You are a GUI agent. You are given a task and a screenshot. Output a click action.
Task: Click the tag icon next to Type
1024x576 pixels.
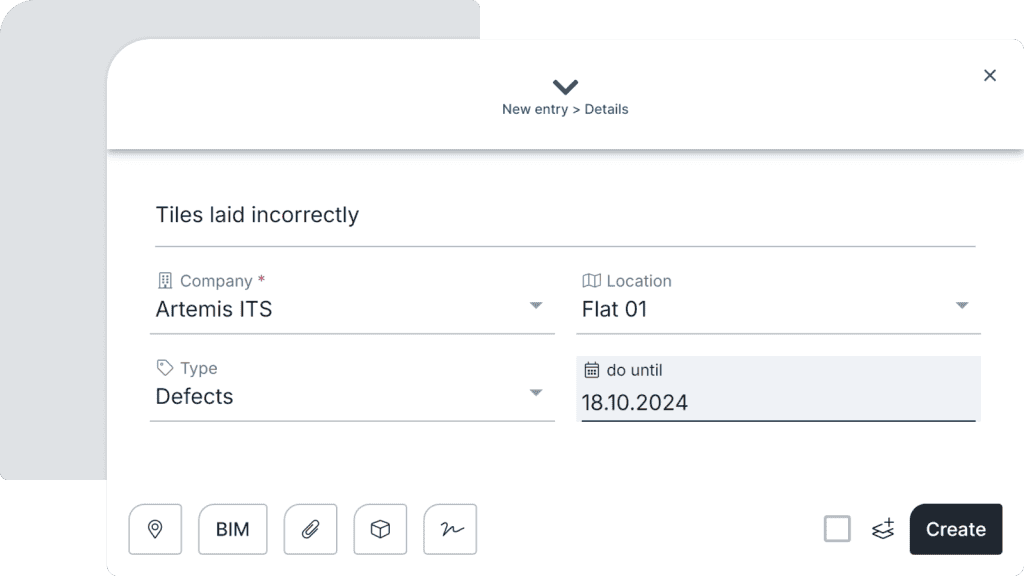(163, 368)
